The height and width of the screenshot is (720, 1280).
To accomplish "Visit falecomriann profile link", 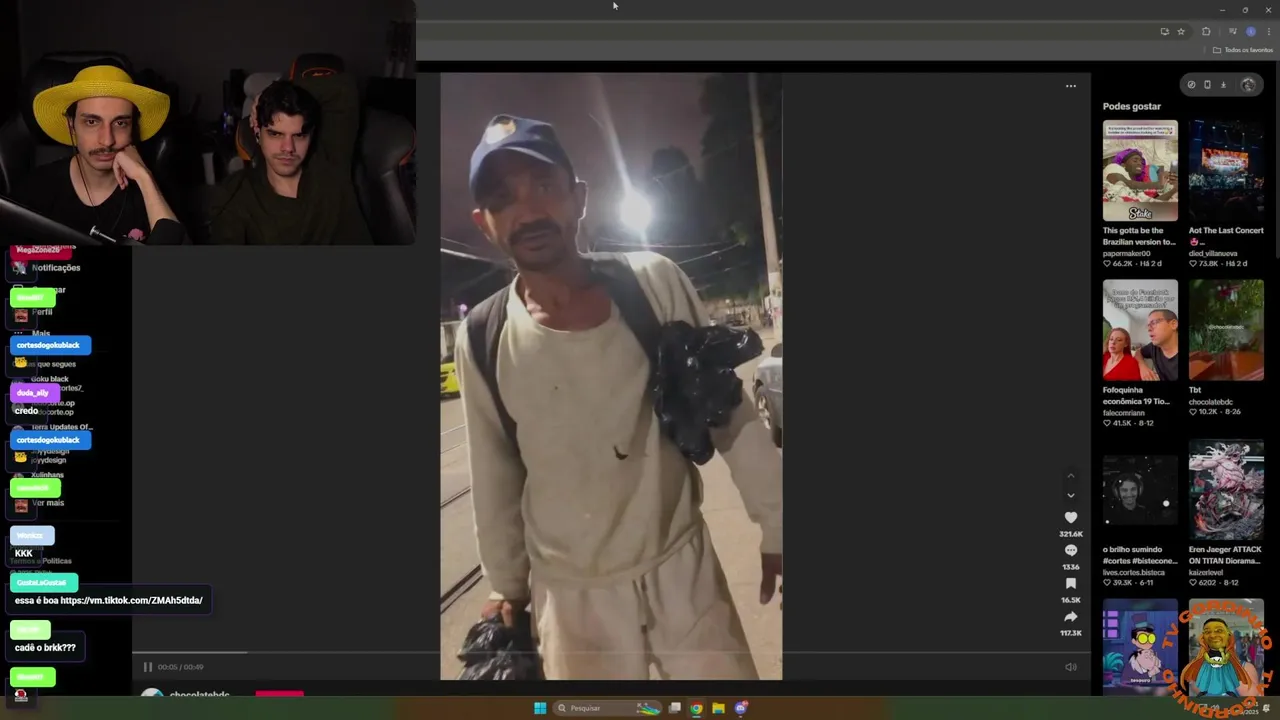I will pos(1126,412).
